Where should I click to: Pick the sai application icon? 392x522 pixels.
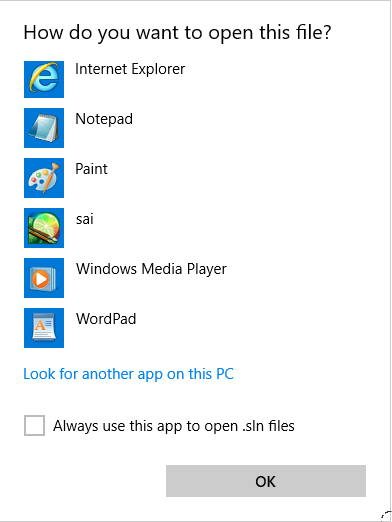tap(44, 228)
